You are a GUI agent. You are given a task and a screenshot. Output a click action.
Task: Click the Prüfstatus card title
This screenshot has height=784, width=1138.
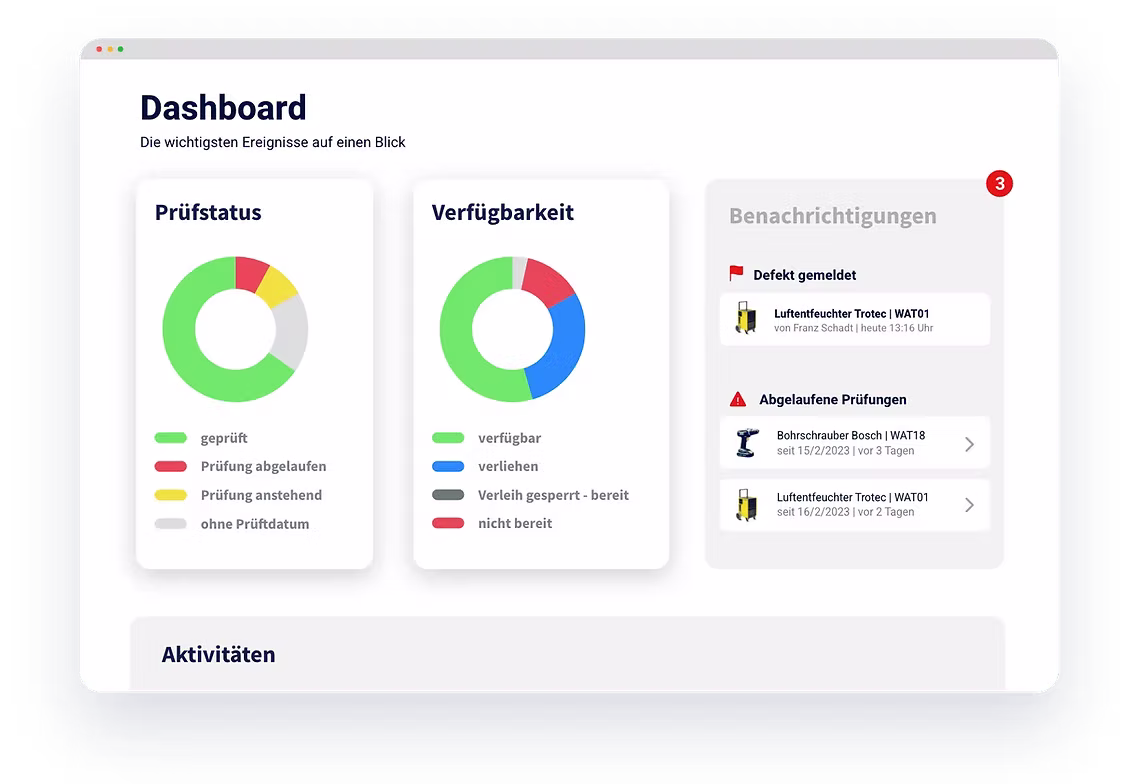point(208,212)
